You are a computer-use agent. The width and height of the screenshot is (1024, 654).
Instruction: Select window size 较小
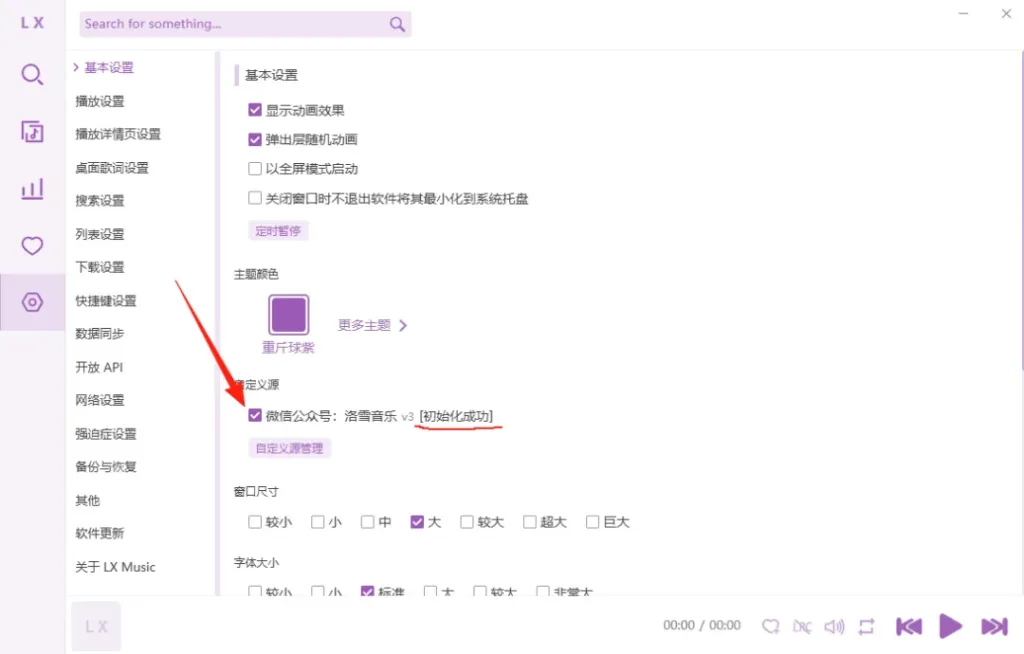pos(255,522)
